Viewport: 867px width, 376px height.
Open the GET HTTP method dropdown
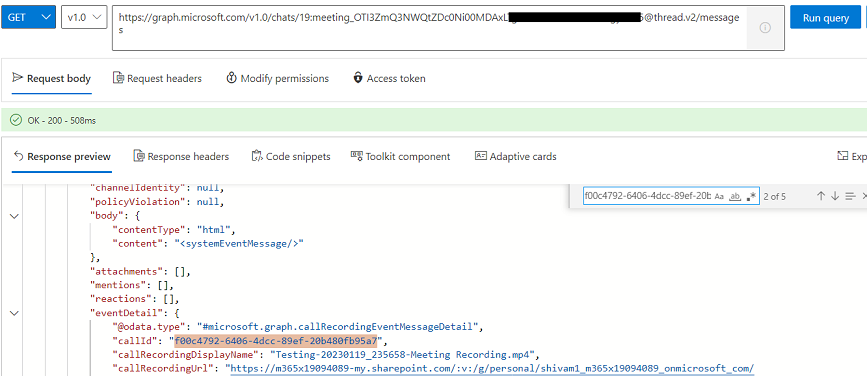pos(28,17)
